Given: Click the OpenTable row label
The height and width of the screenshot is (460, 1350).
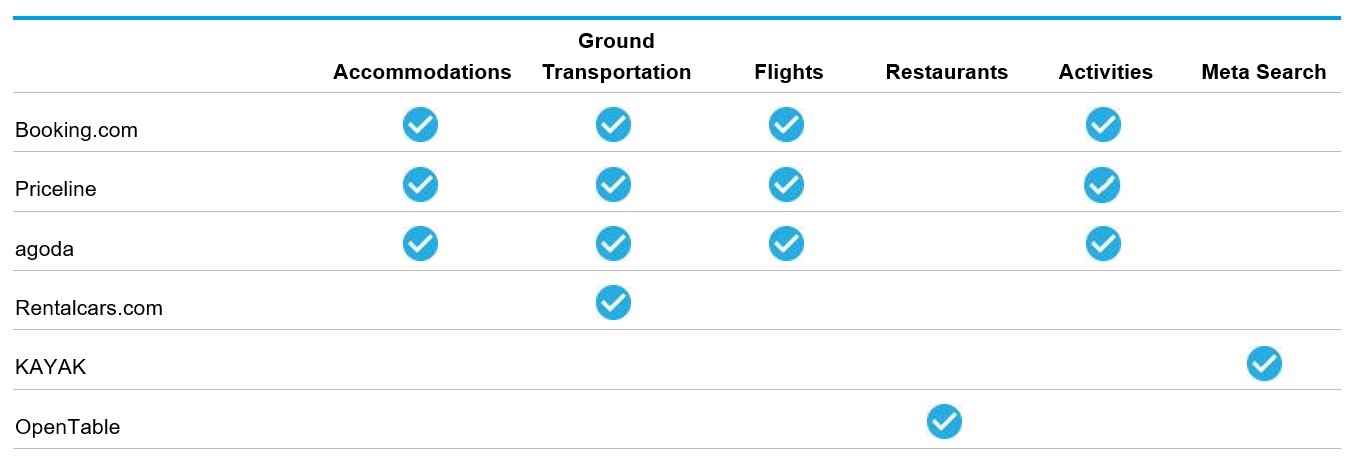Looking at the screenshot, I should 67,427.
